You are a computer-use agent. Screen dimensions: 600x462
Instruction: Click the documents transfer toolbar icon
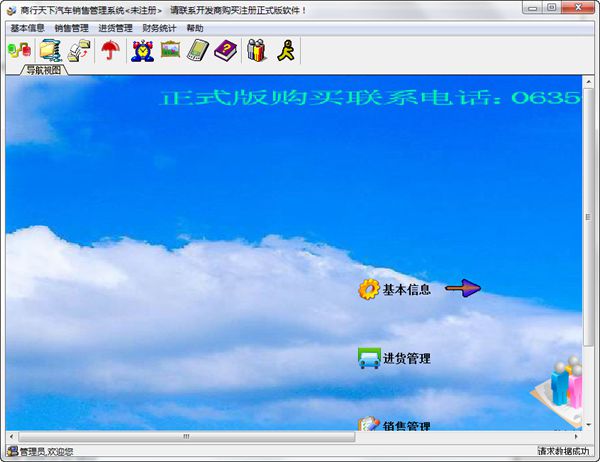[x=79, y=51]
